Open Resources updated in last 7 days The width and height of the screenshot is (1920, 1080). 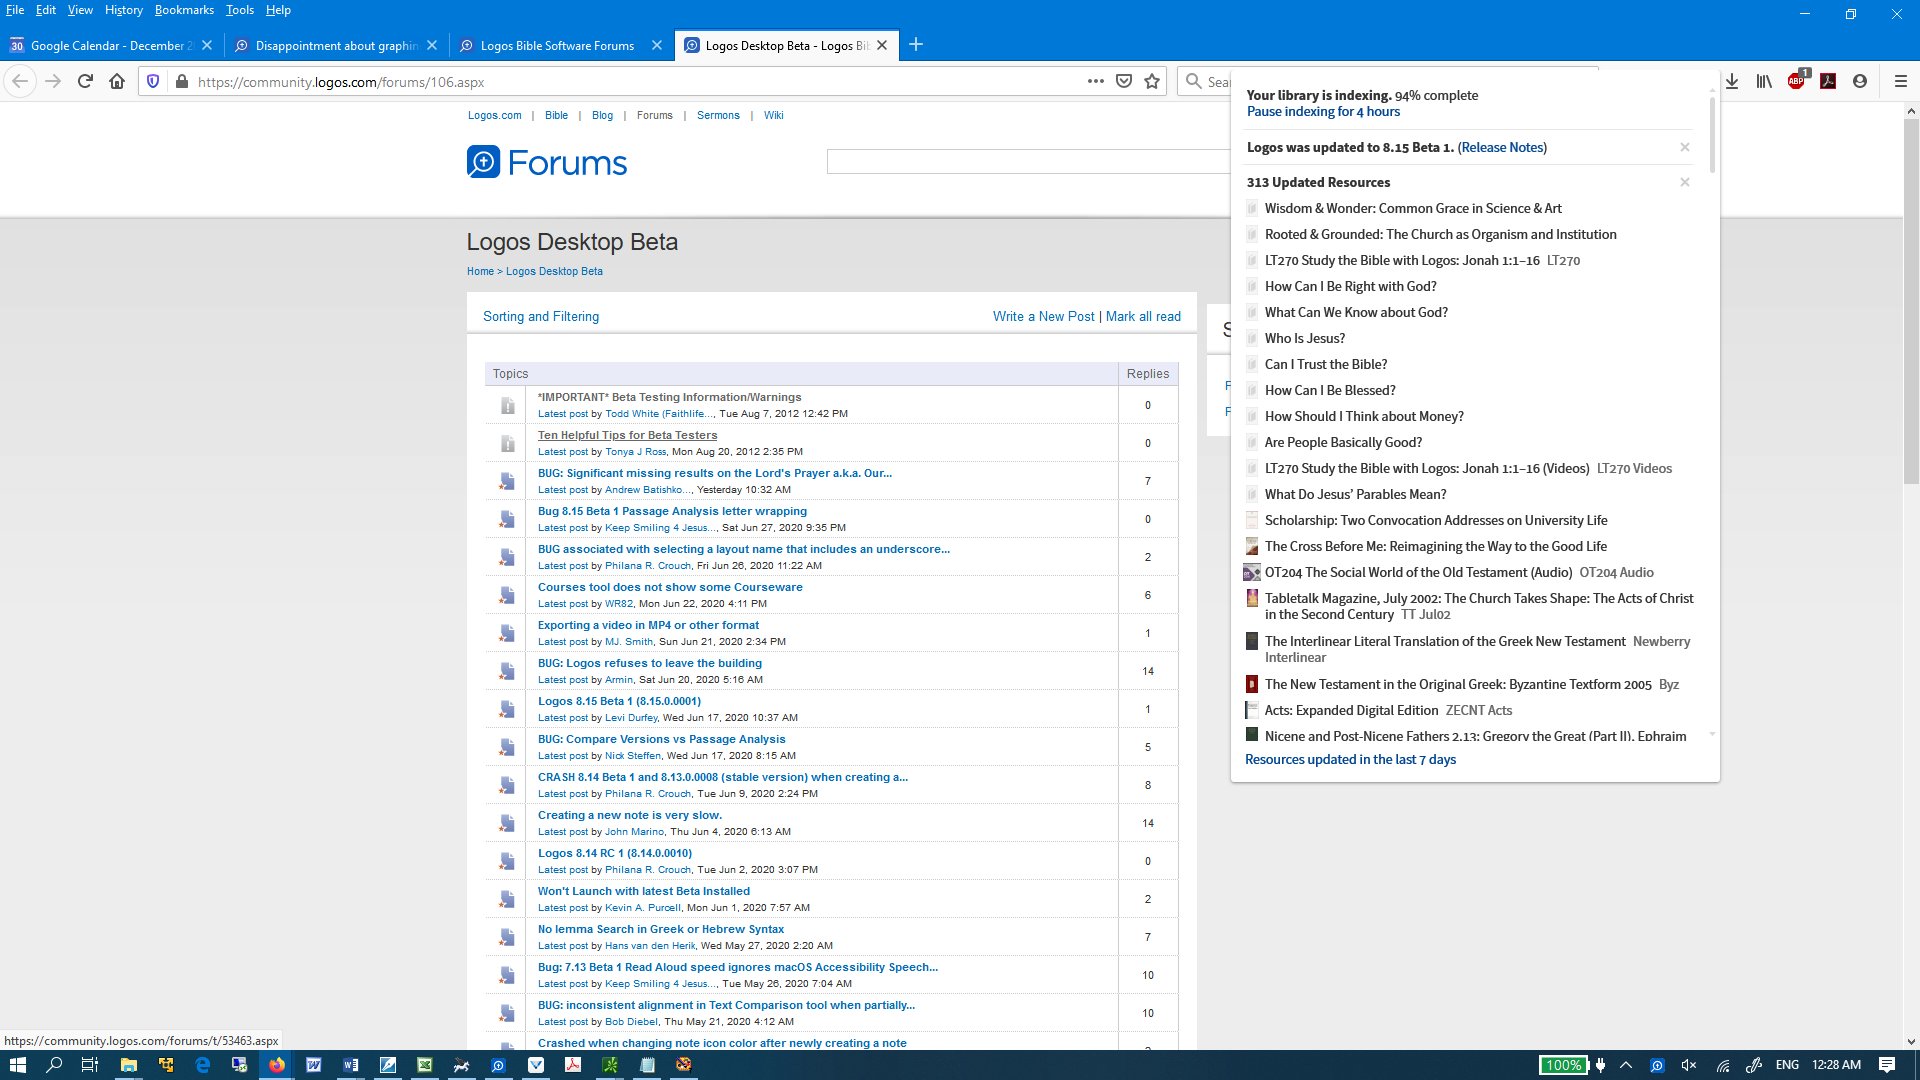pyautogui.click(x=1350, y=760)
